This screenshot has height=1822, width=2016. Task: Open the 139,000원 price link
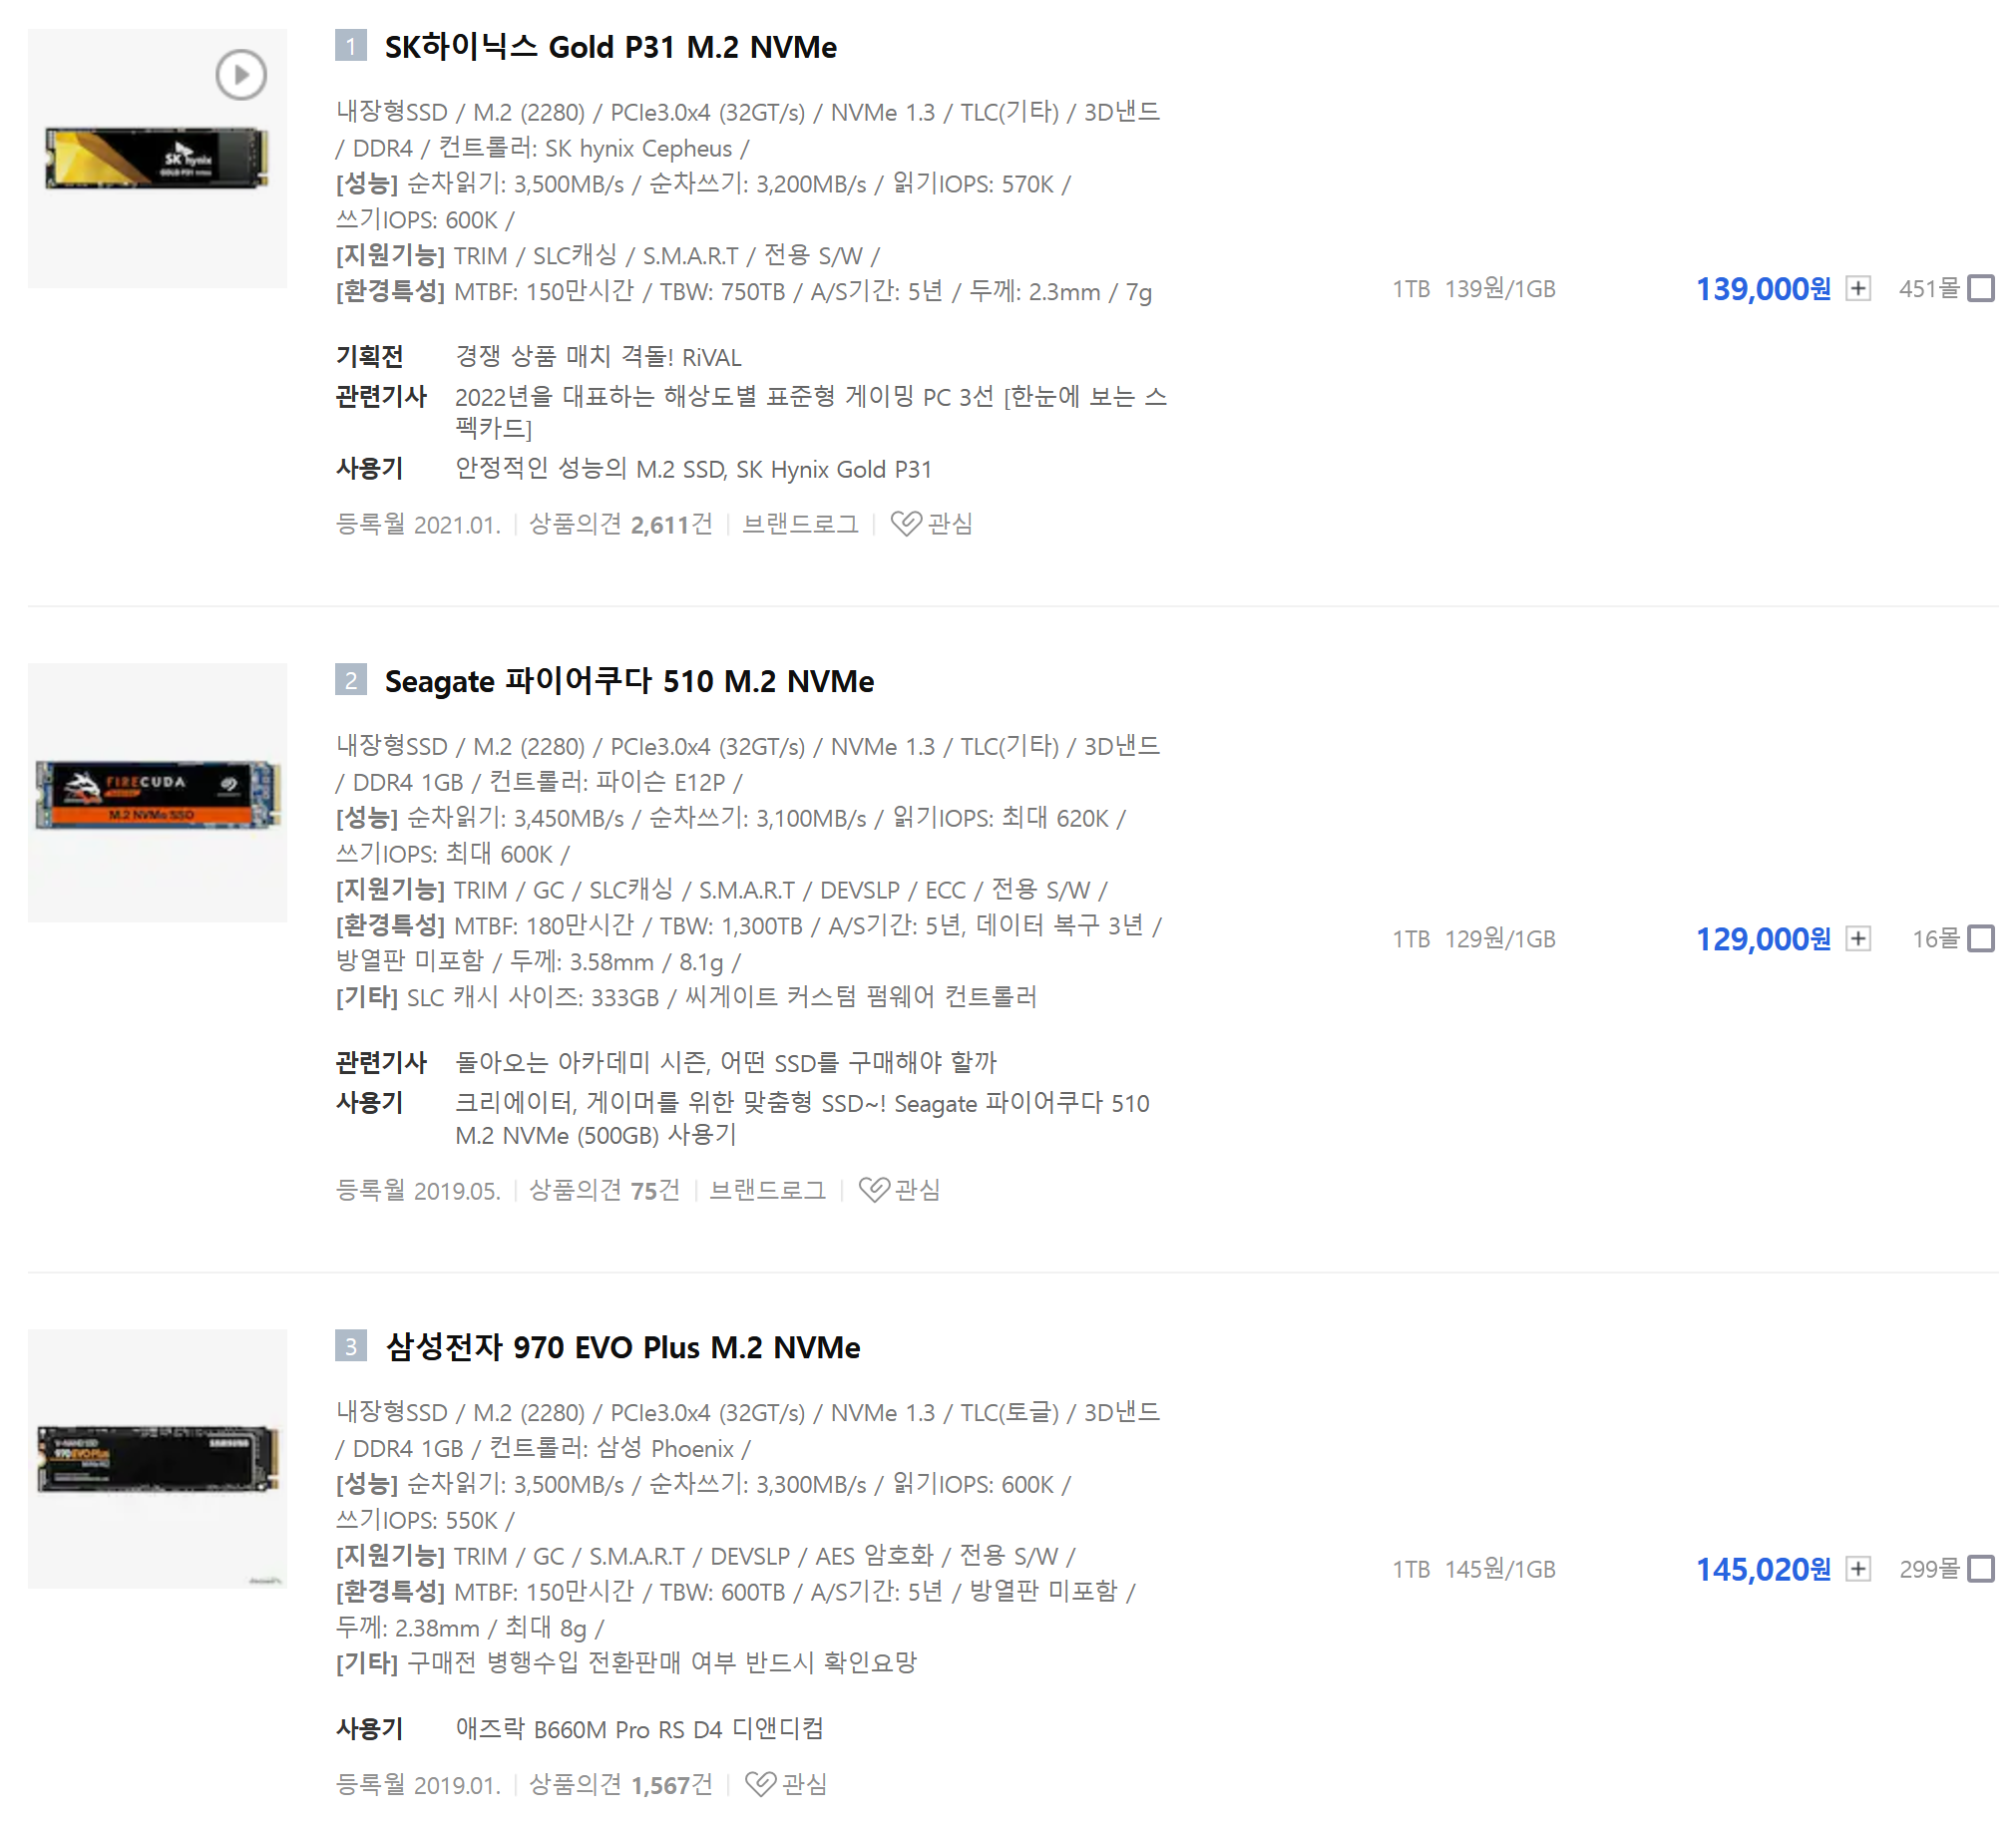pyautogui.click(x=1764, y=289)
